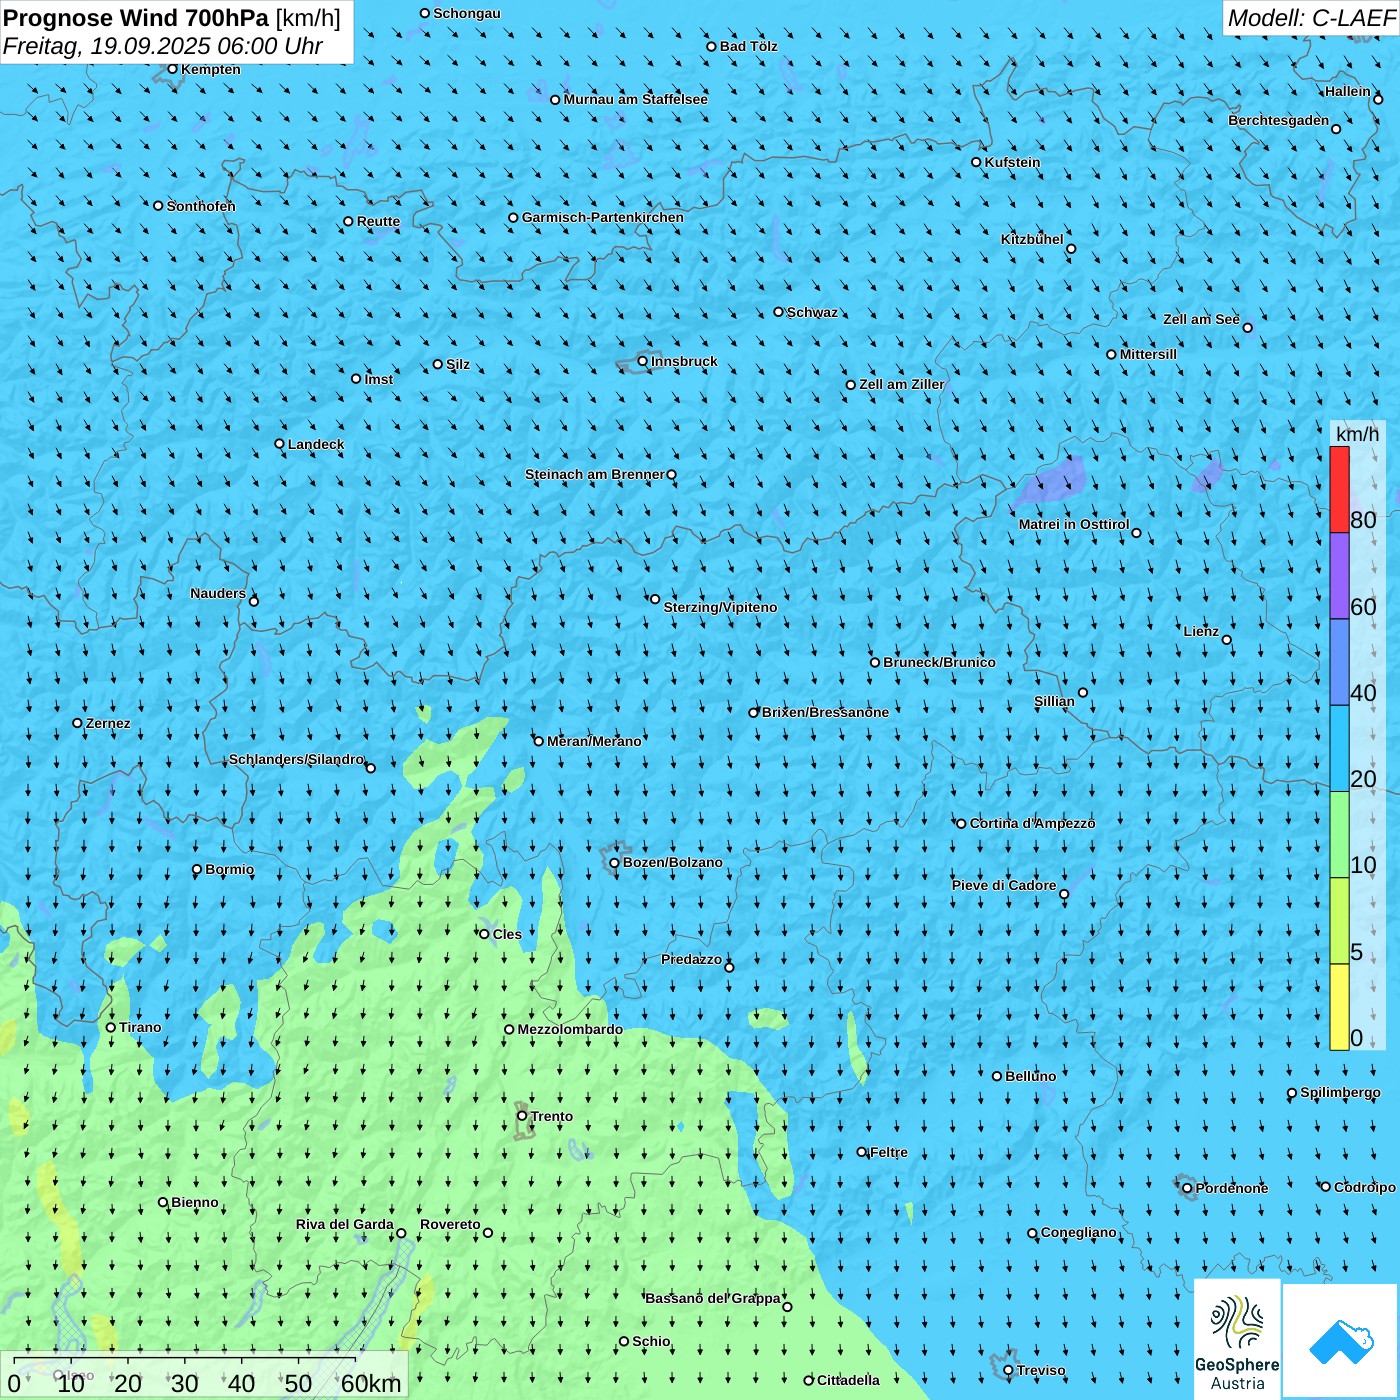Click the Sterzing/Vipiteno label
This screenshot has height=1400, width=1400.
(720, 607)
